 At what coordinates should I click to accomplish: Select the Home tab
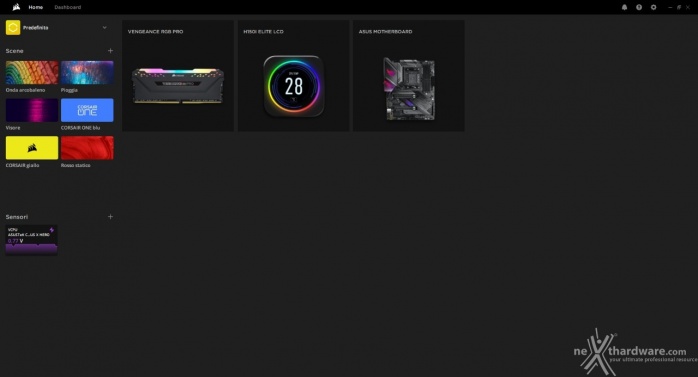click(x=36, y=7)
